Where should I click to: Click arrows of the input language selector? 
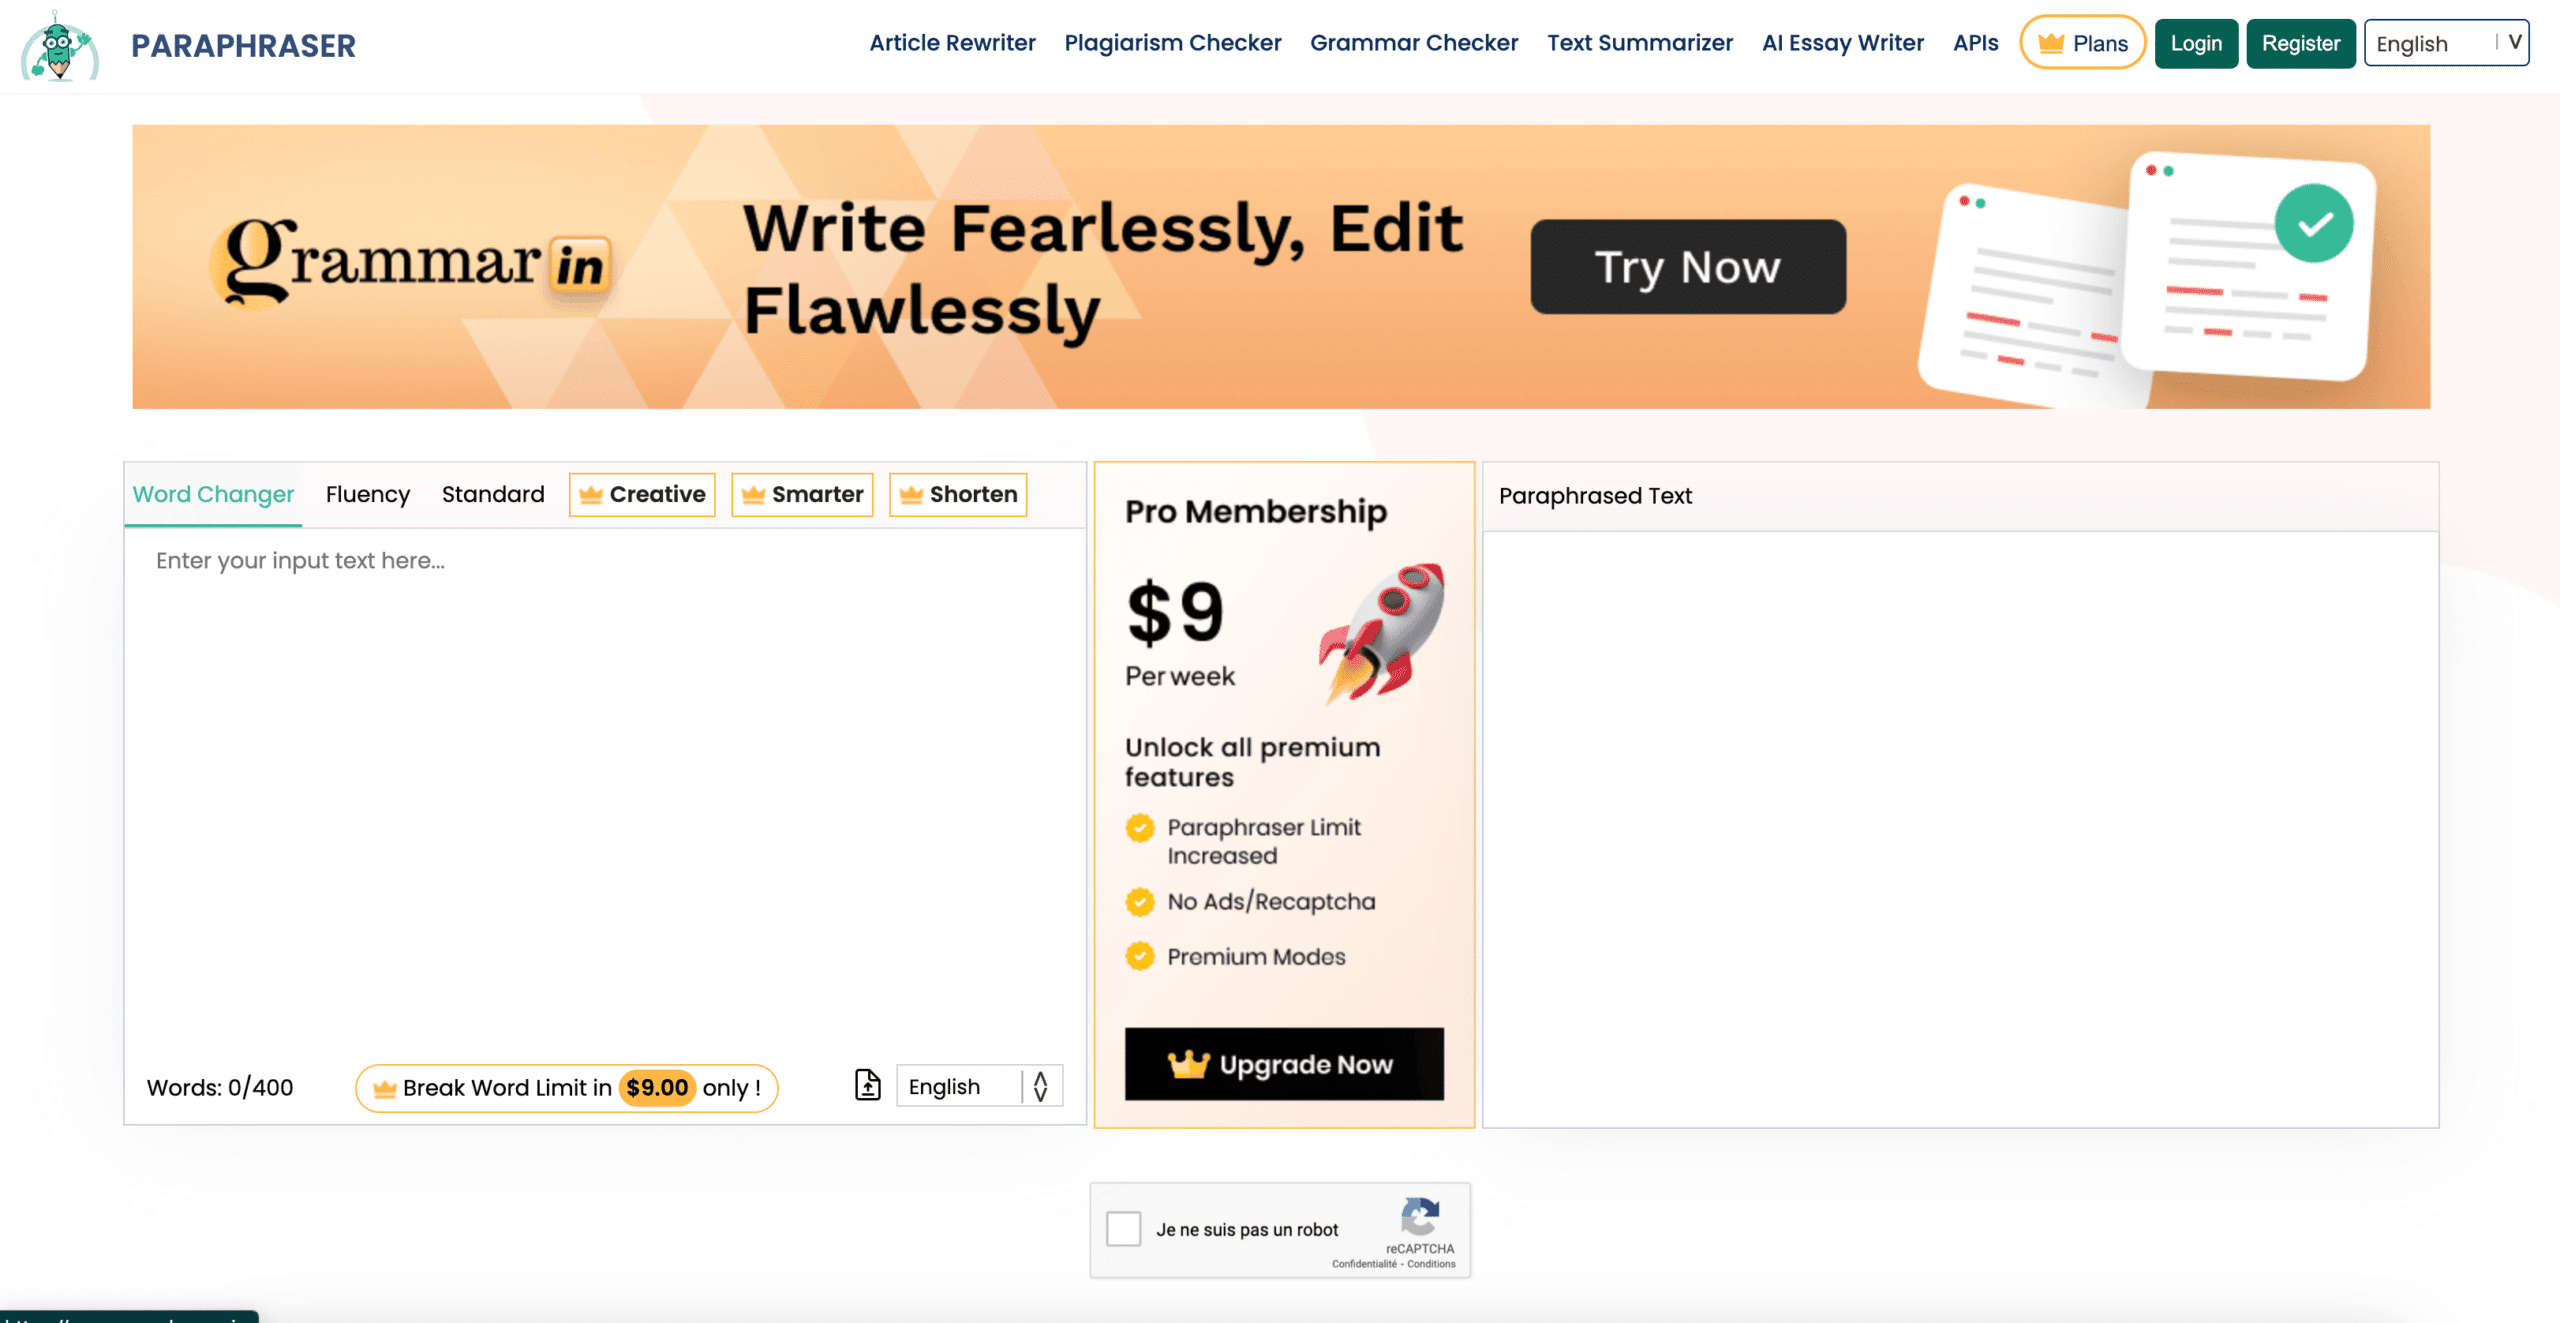(1041, 1087)
